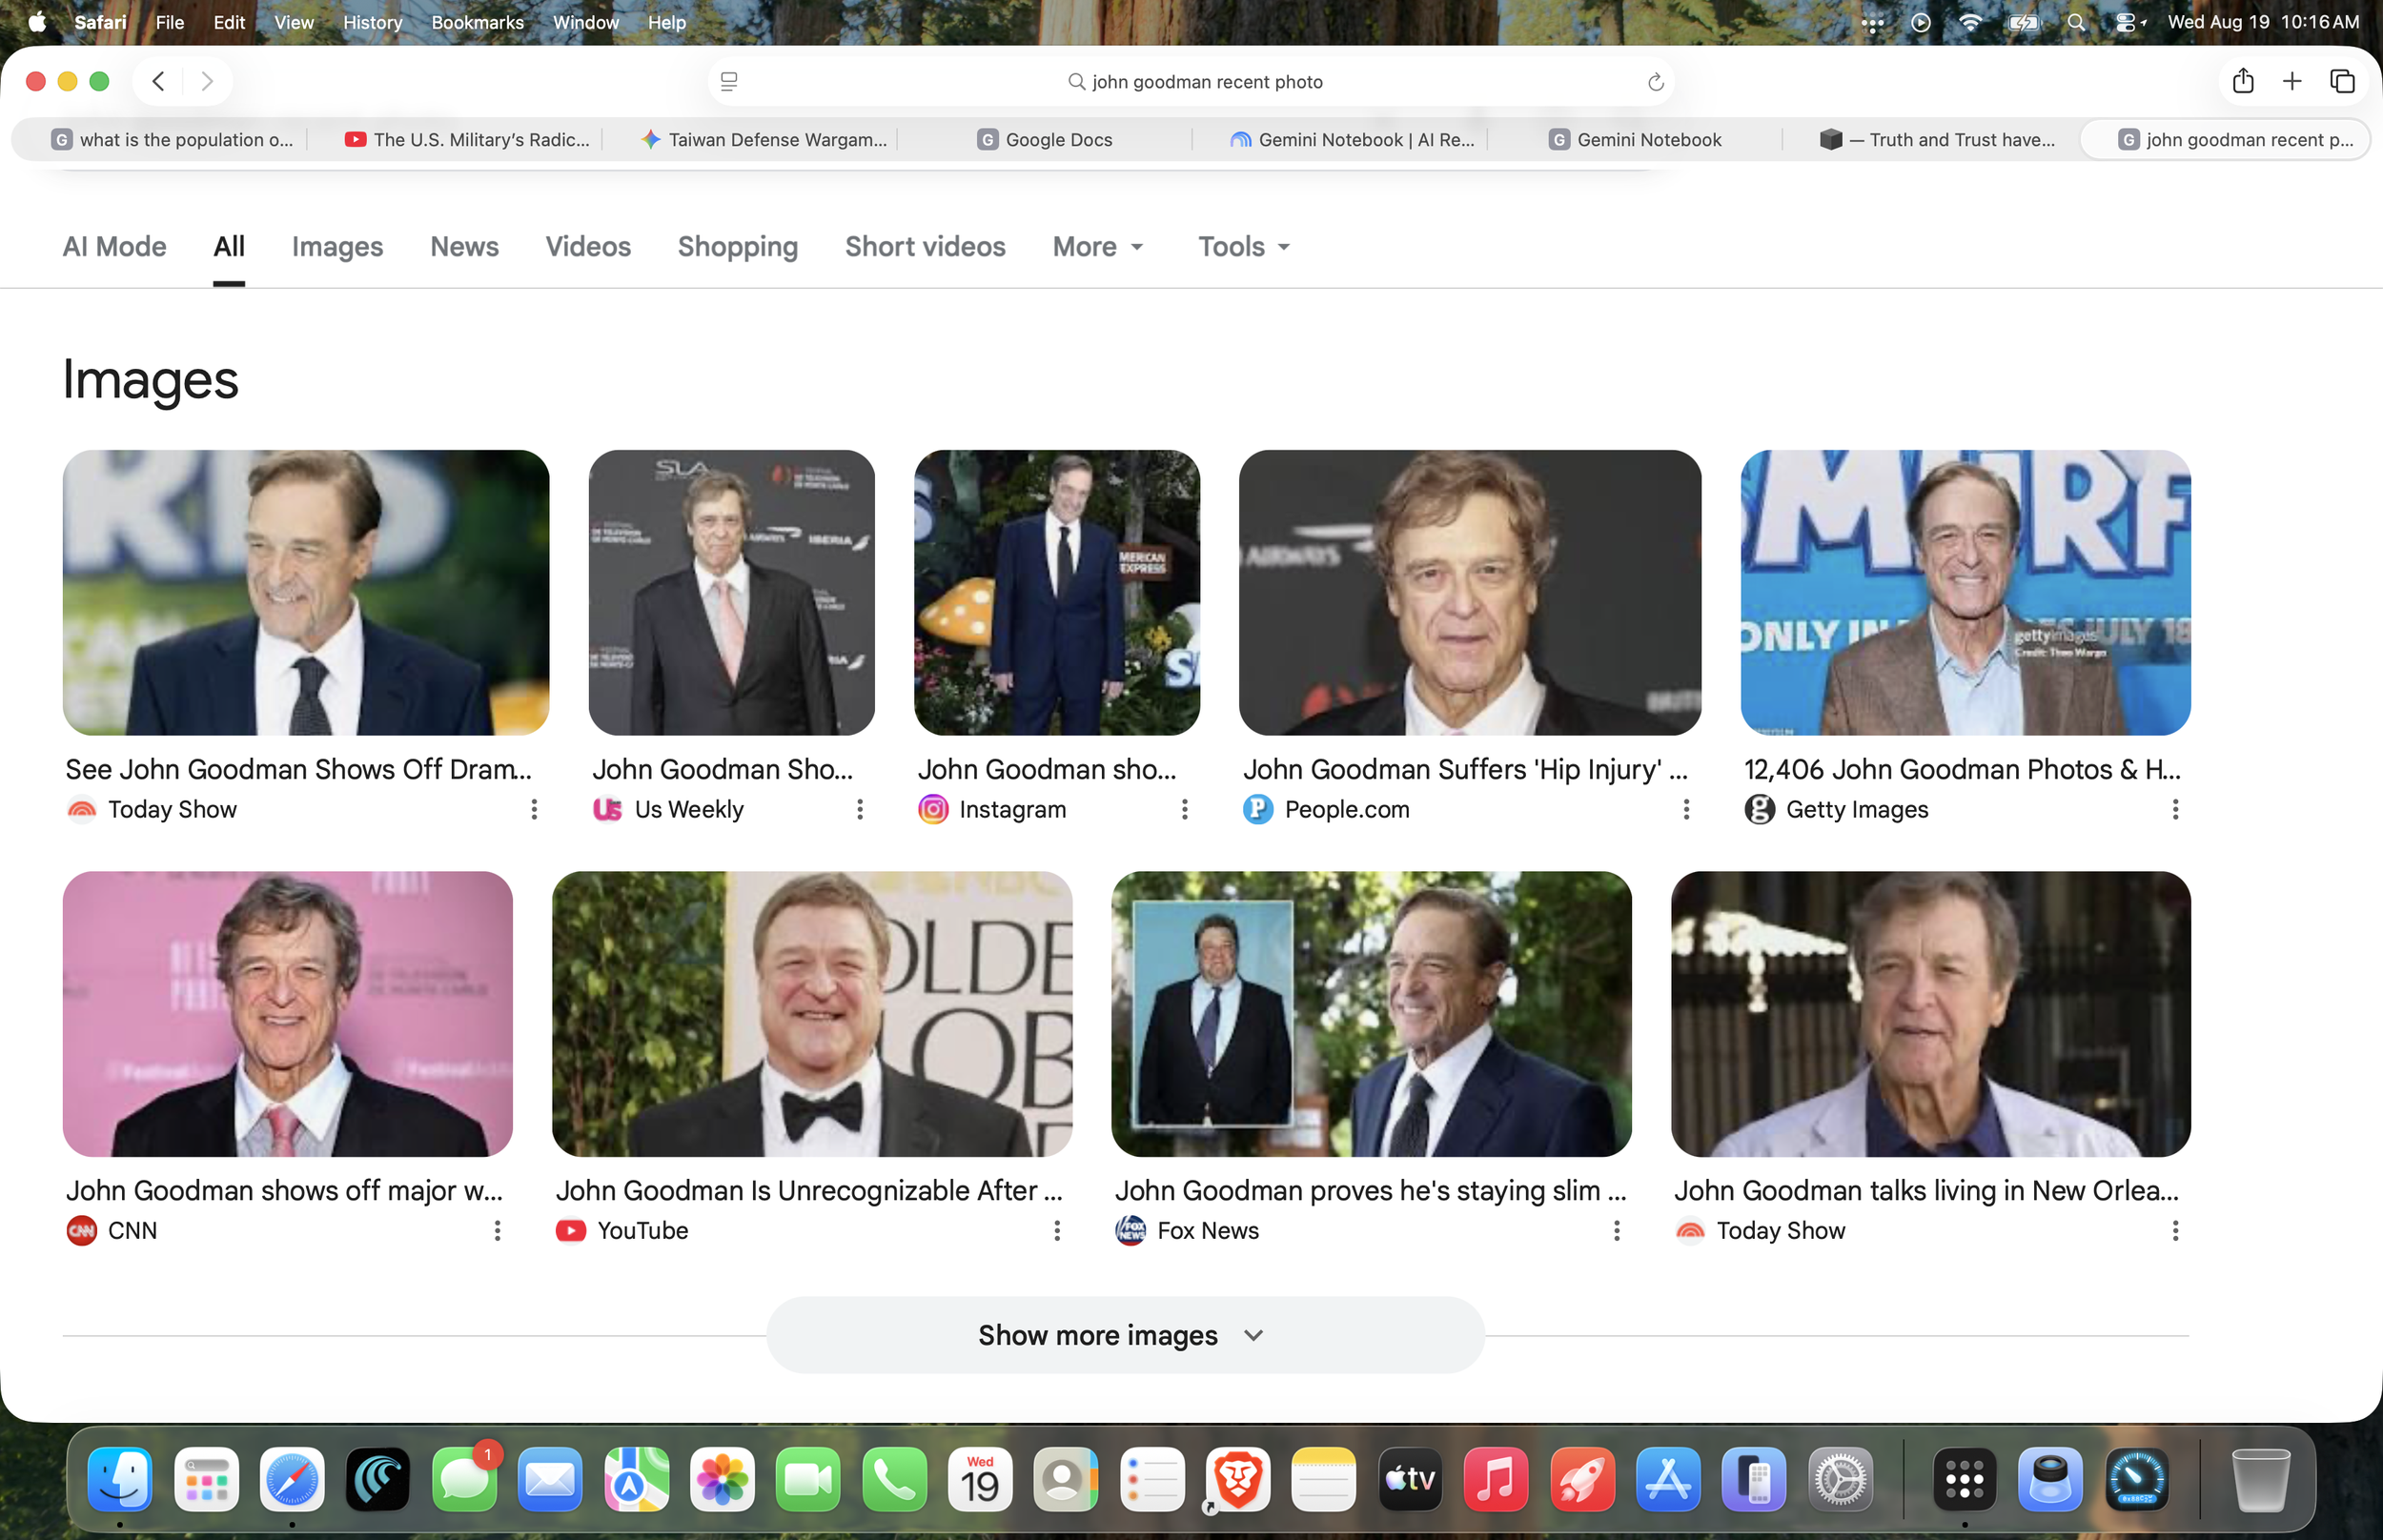Open the Wi-Fi status menu
The image size is (2383, 1540).
click(1970, 22)
